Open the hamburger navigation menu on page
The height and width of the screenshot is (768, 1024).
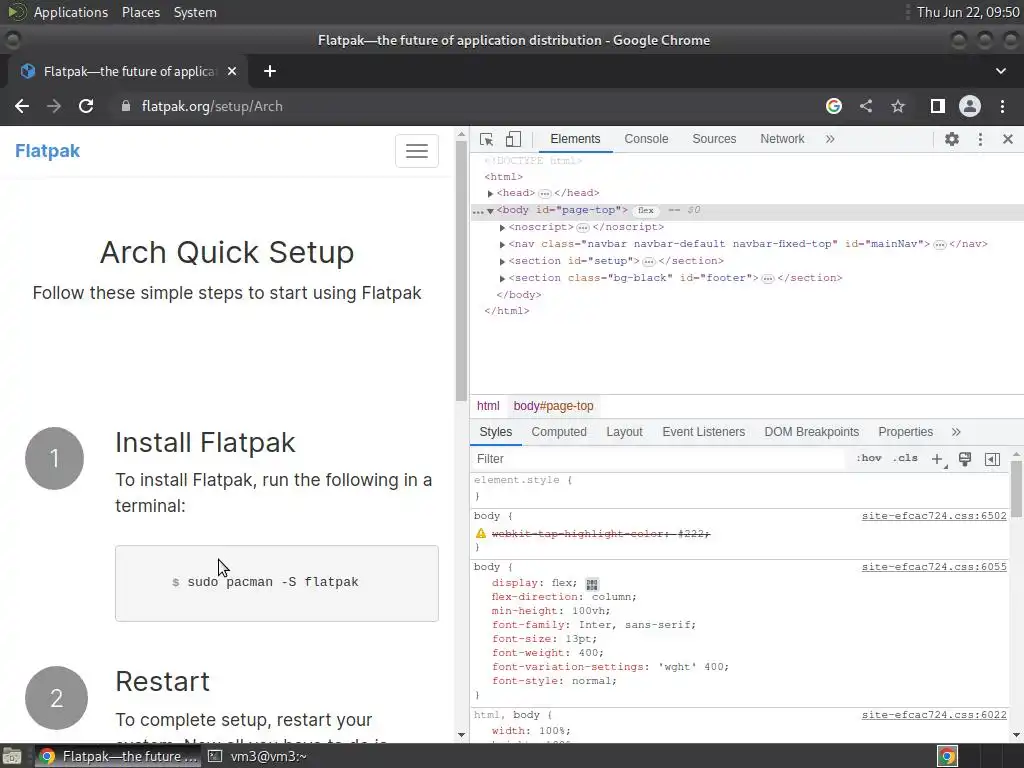coord(417,151)
